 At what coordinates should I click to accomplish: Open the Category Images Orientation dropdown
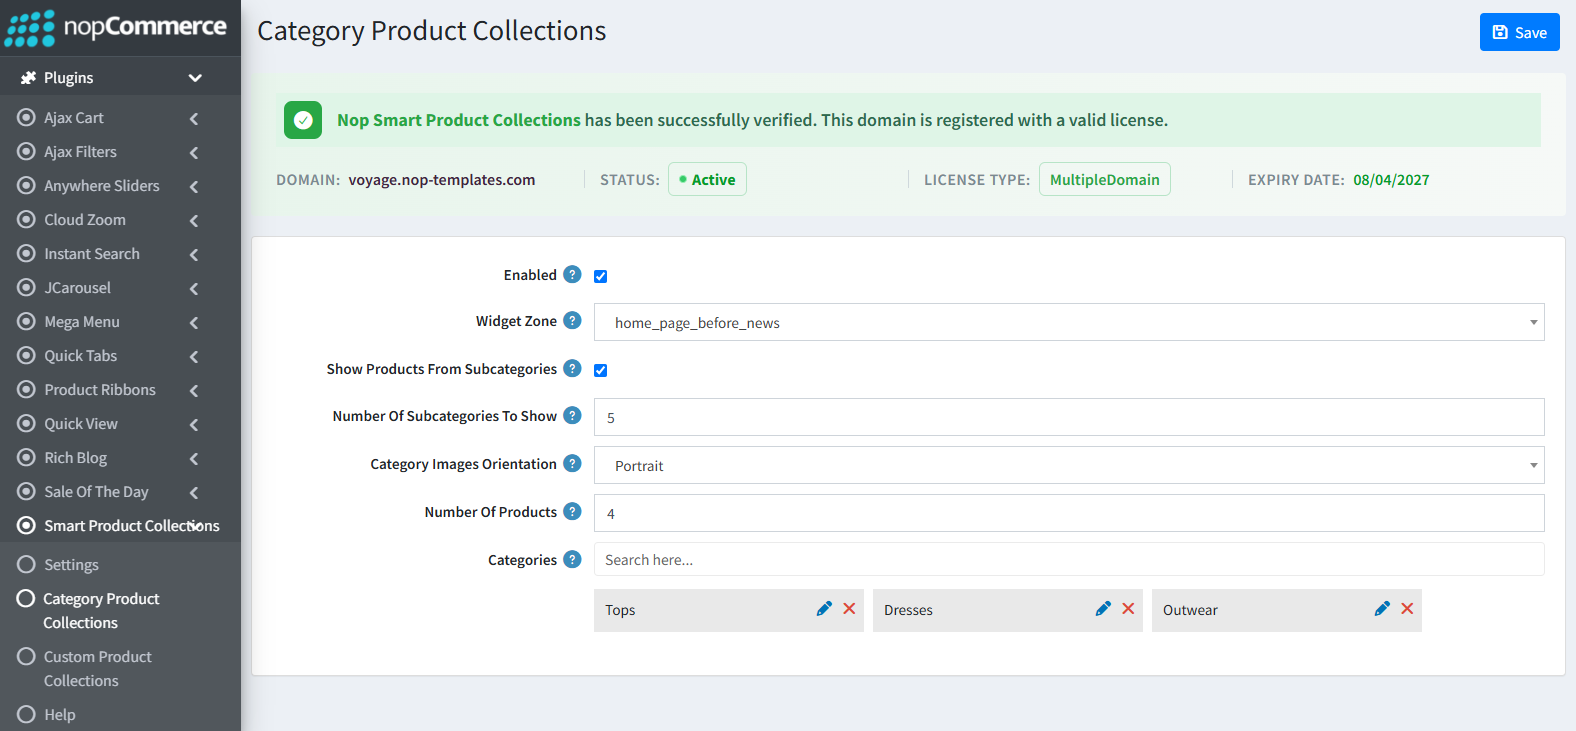pos(1069,465)
